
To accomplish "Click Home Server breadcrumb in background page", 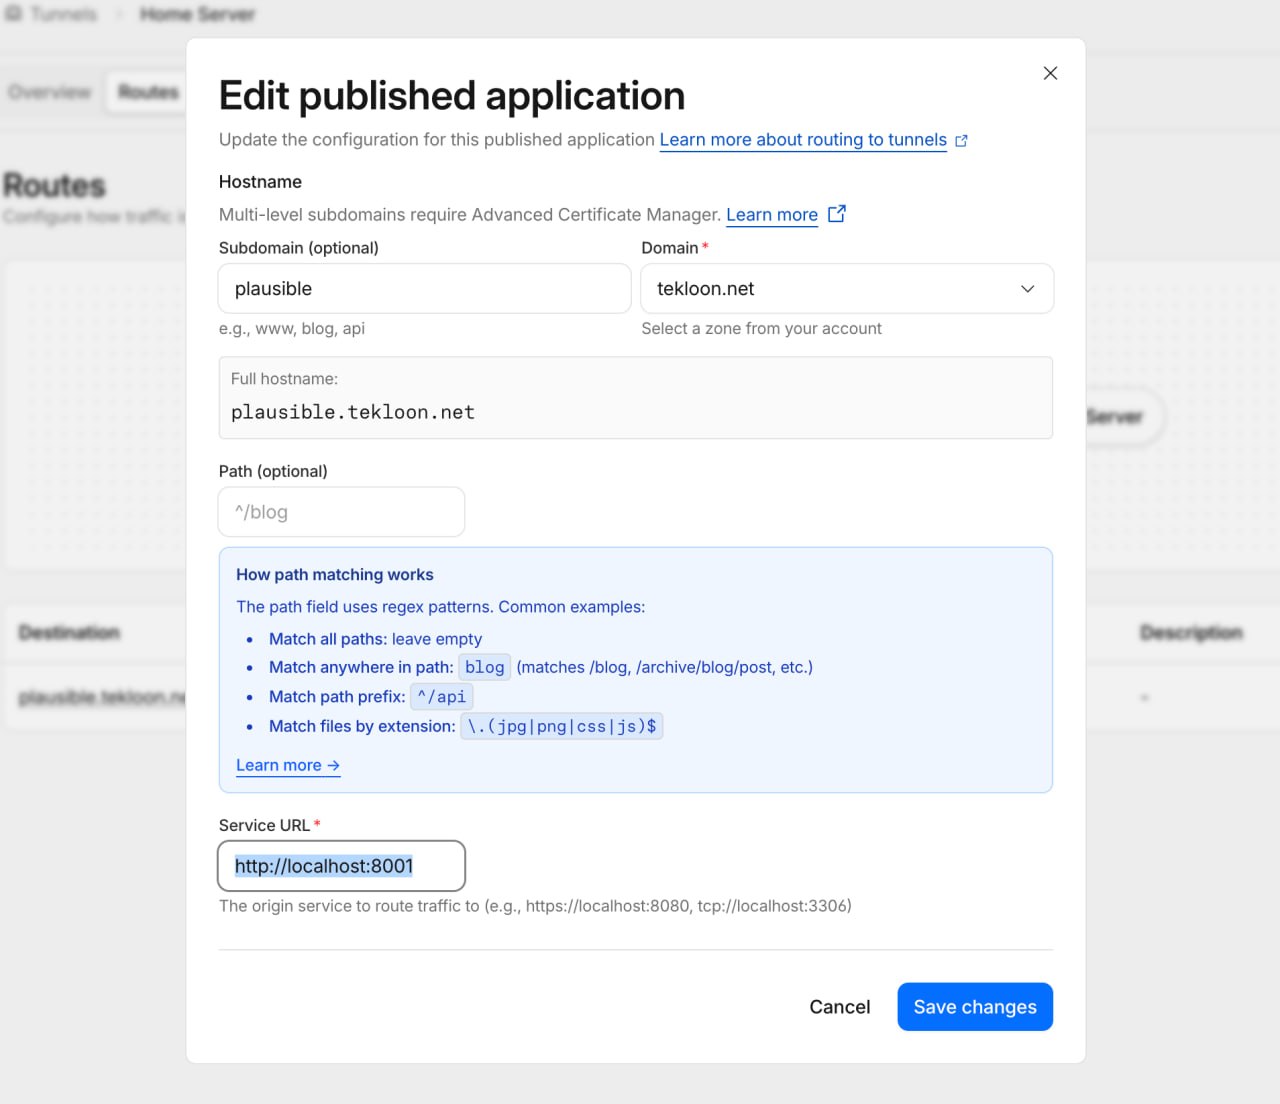I will tap(197, 14).
